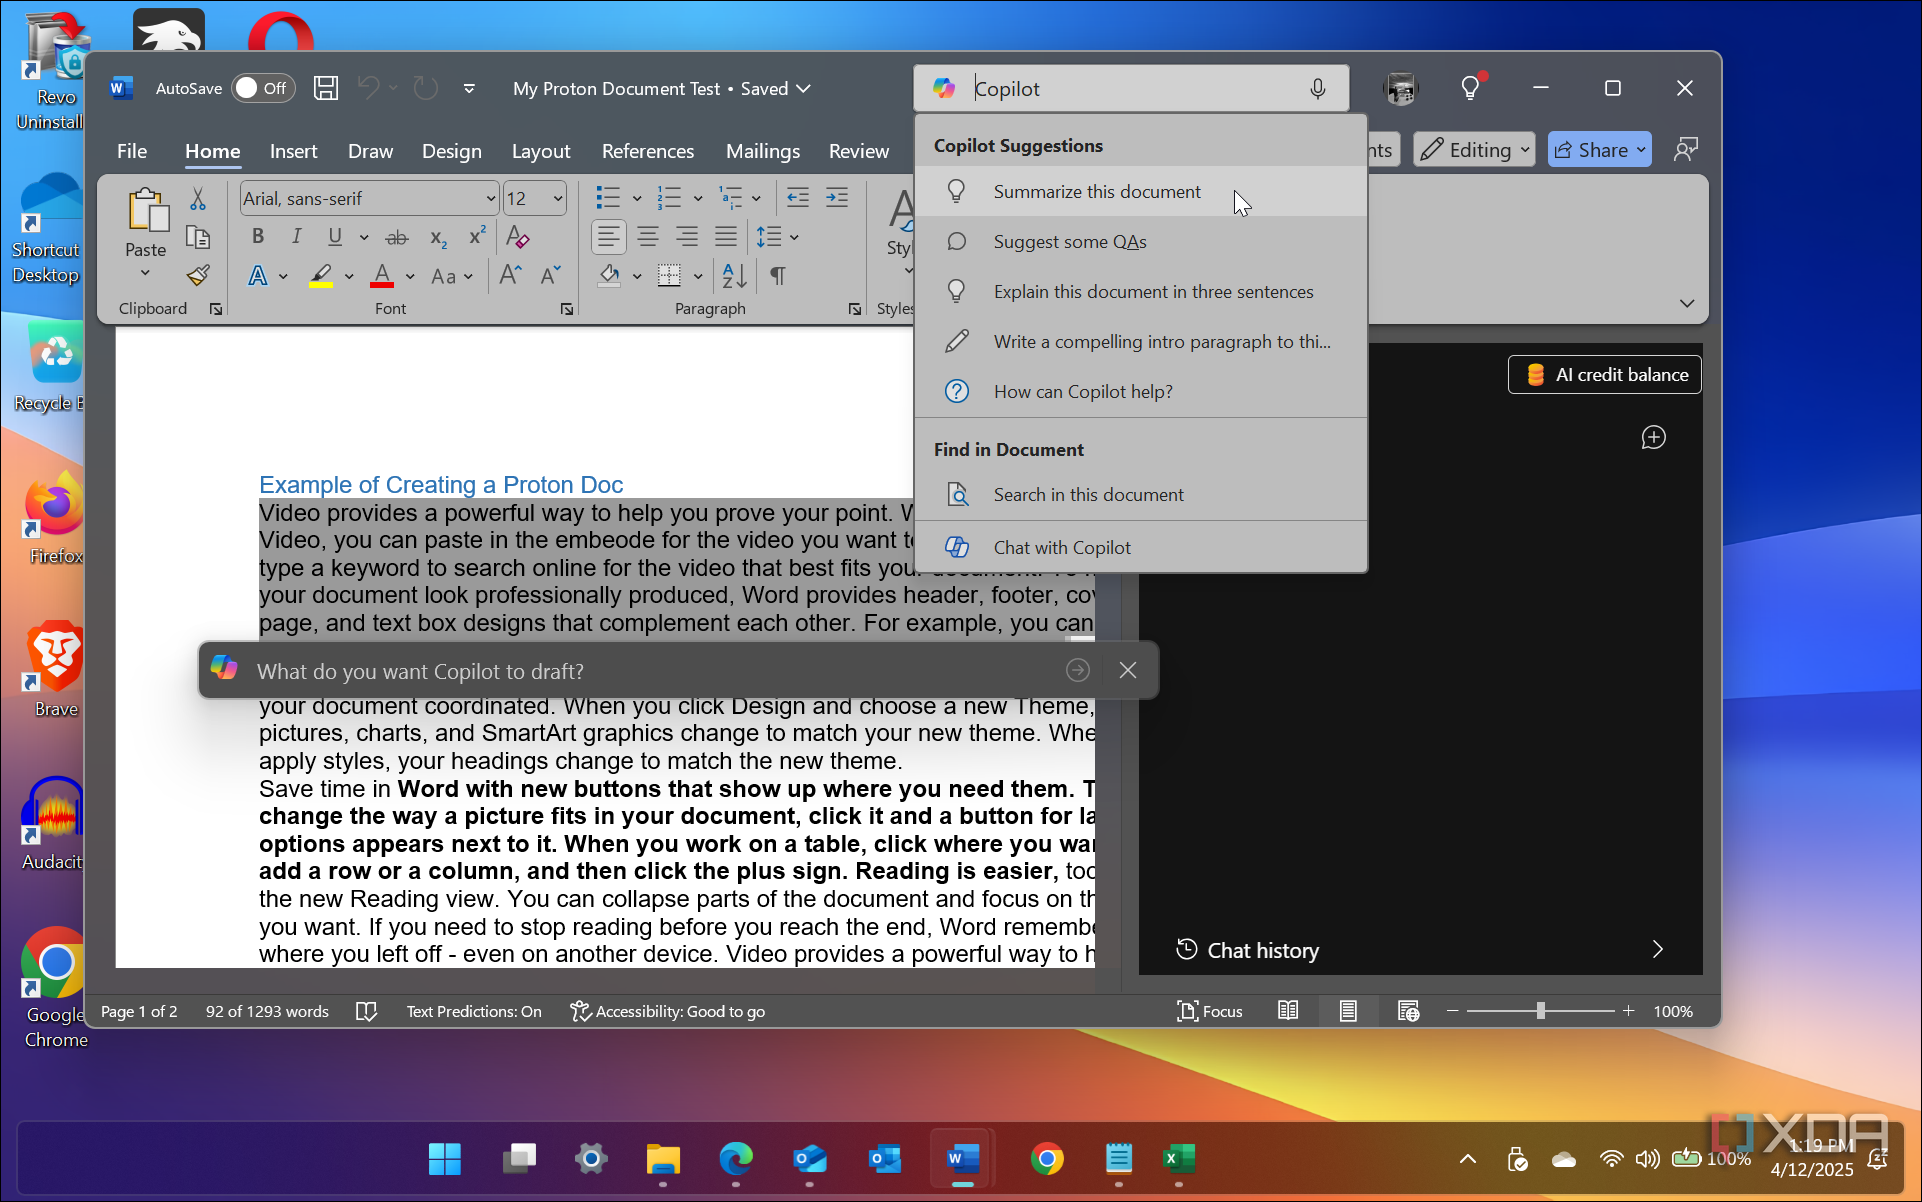Expand the ribbon display options chevron

point(1687,303)
